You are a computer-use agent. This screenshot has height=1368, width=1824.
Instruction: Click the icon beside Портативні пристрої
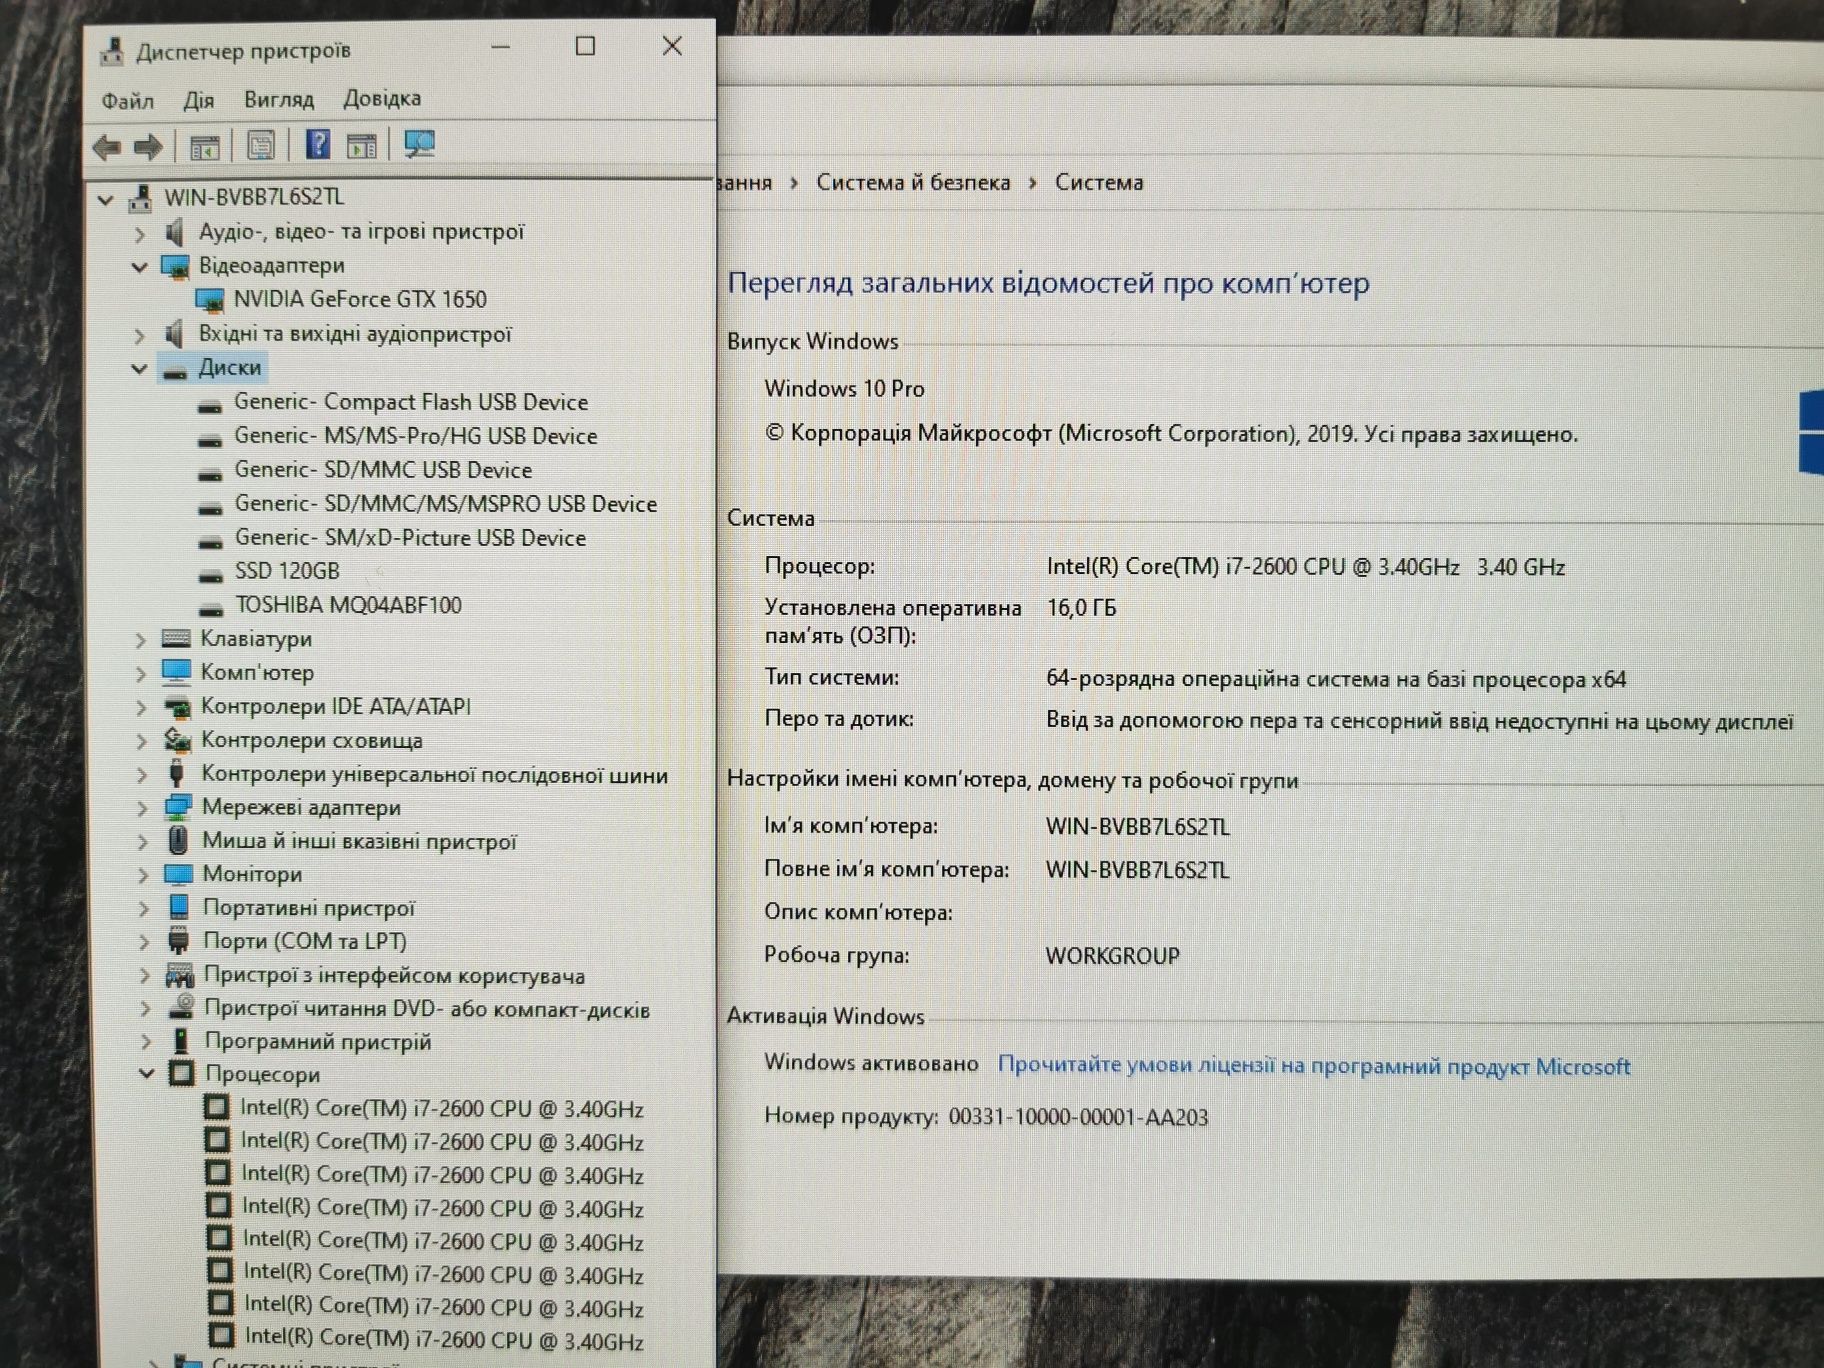[179, 906]
